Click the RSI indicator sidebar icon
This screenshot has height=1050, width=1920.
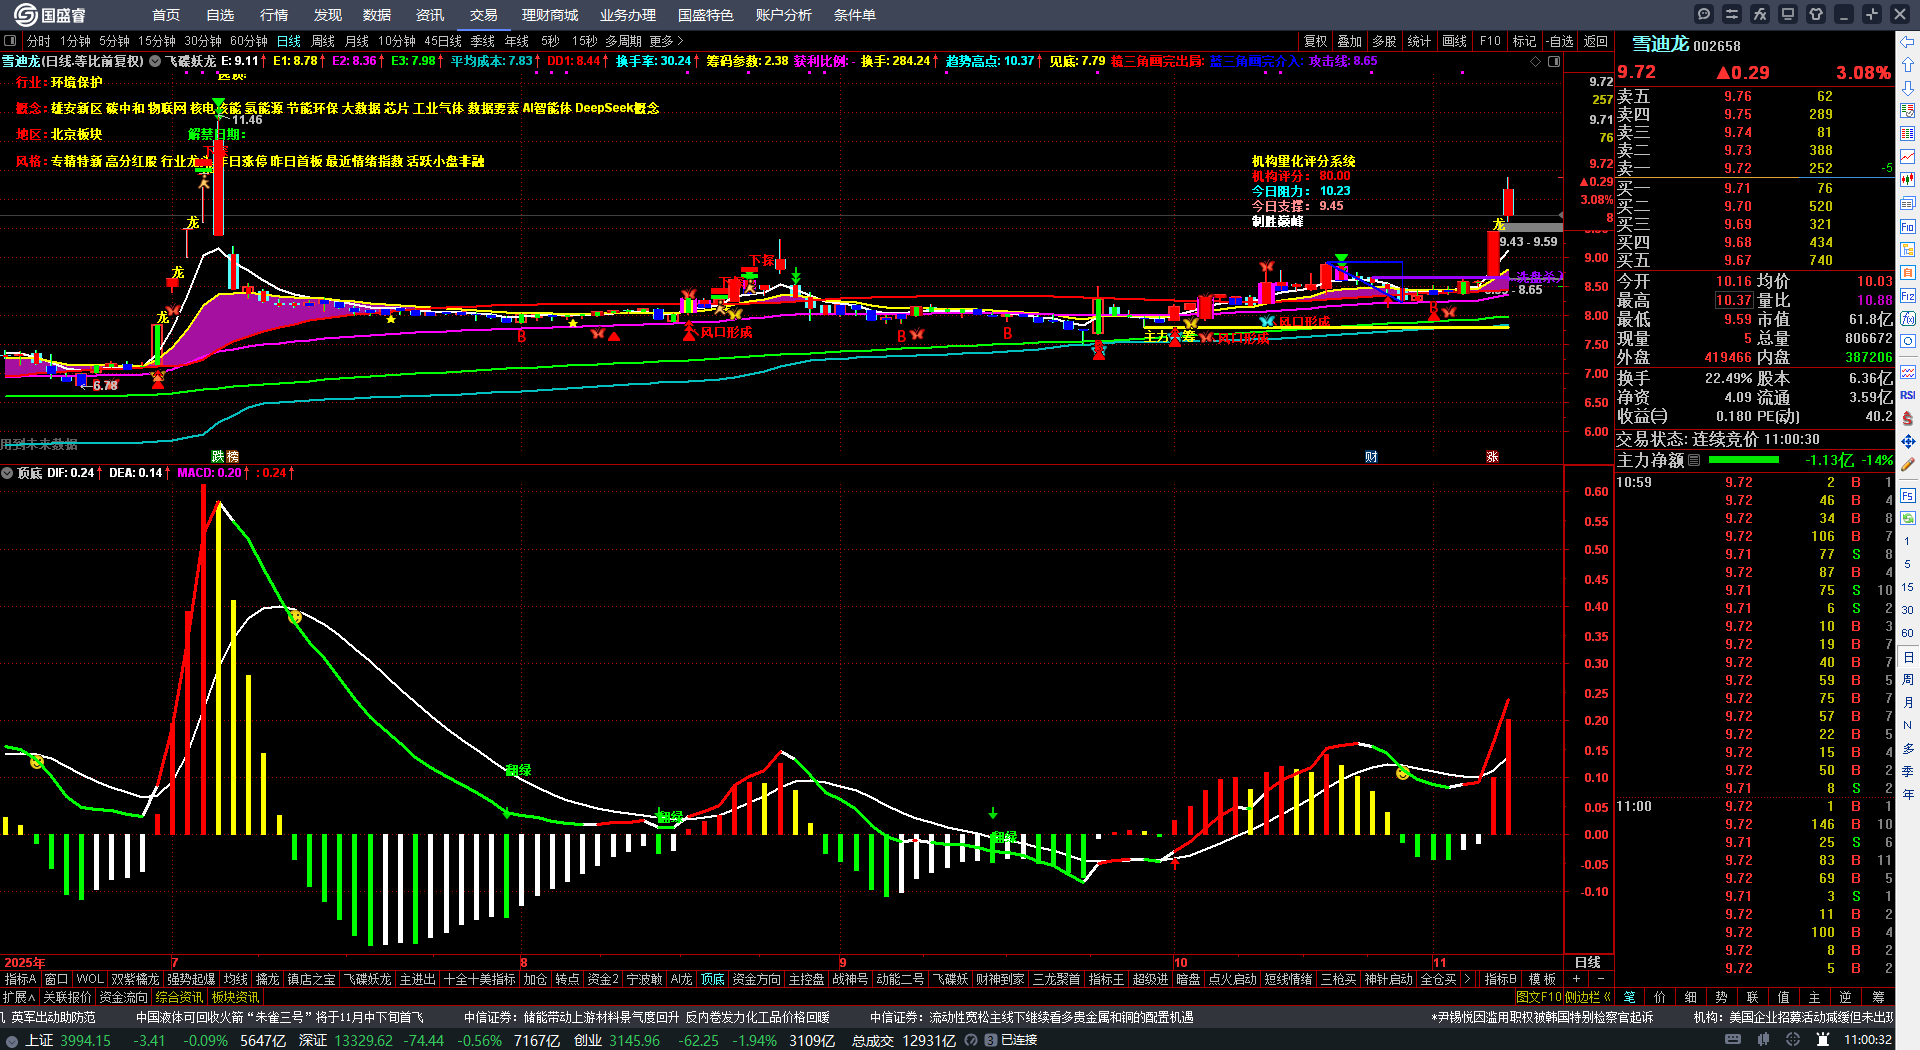click(x=1908, y=395)
